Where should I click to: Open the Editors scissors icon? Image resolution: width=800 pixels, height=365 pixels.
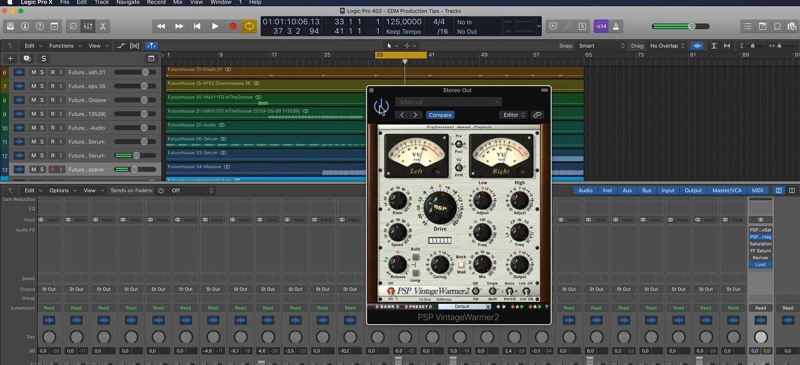103,26
